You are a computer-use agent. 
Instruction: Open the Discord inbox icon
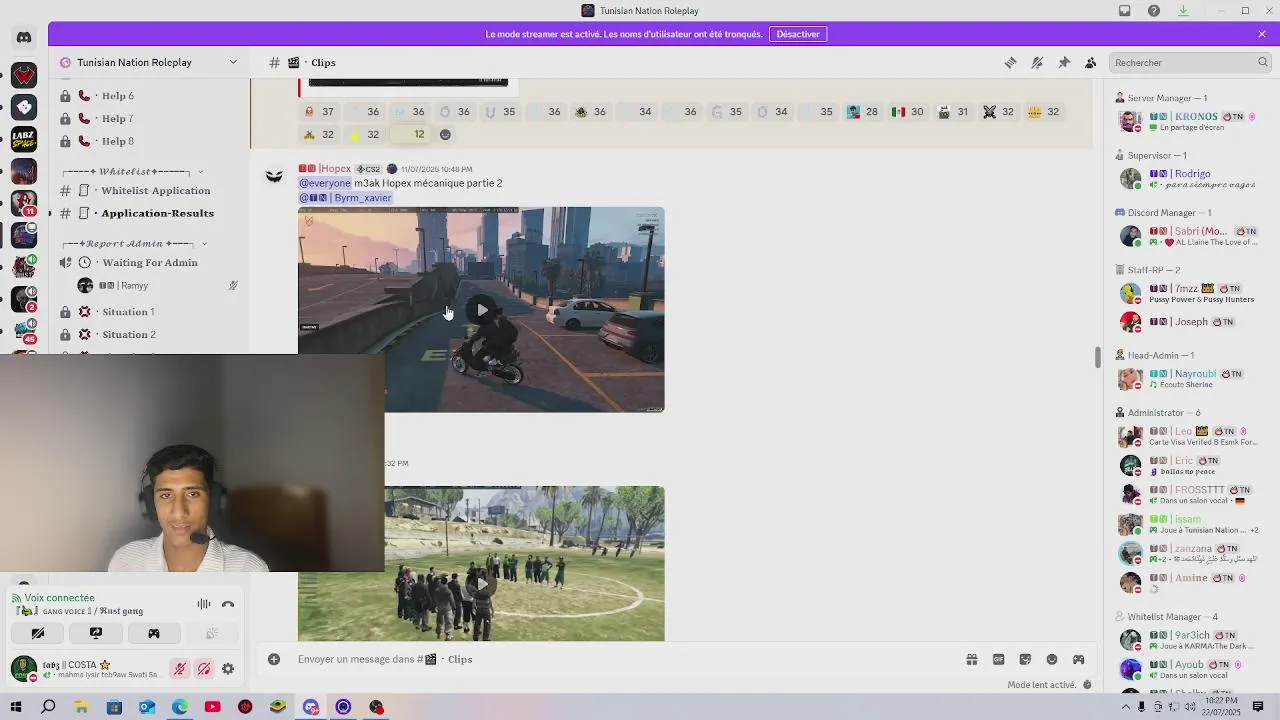pos(1125,11)
